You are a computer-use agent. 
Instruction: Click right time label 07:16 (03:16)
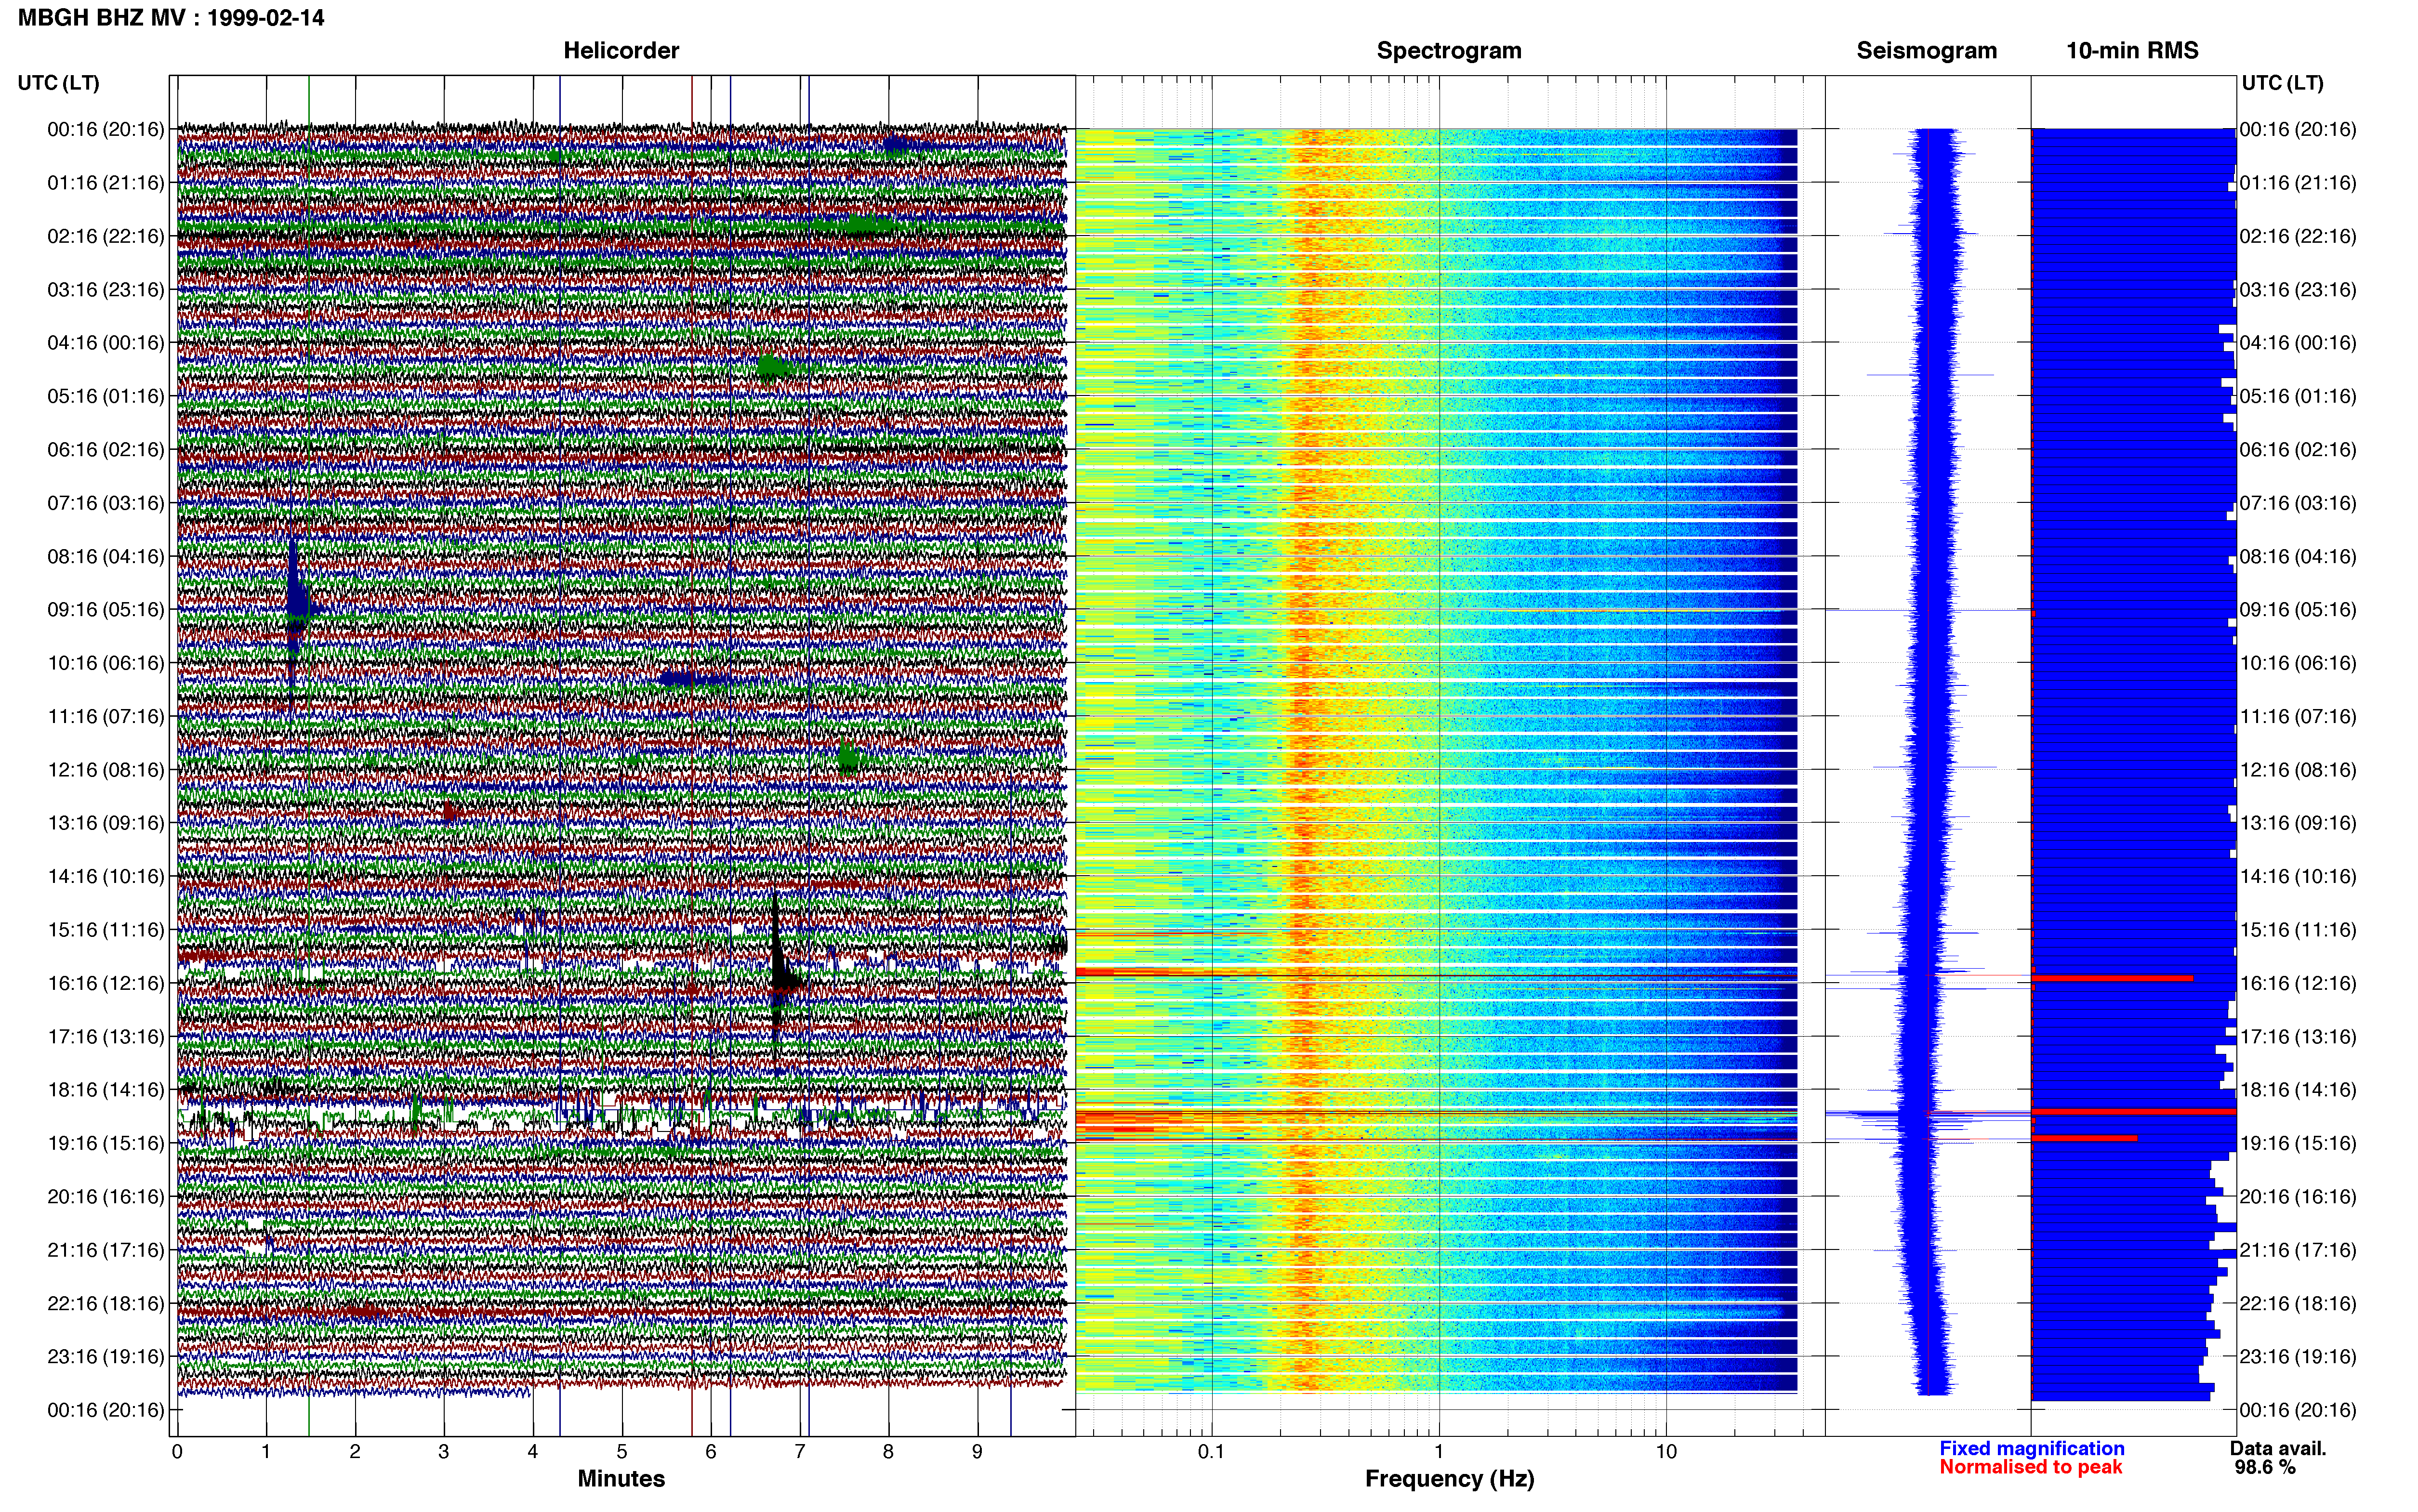pyautogui.click(x=2298, y=503)
